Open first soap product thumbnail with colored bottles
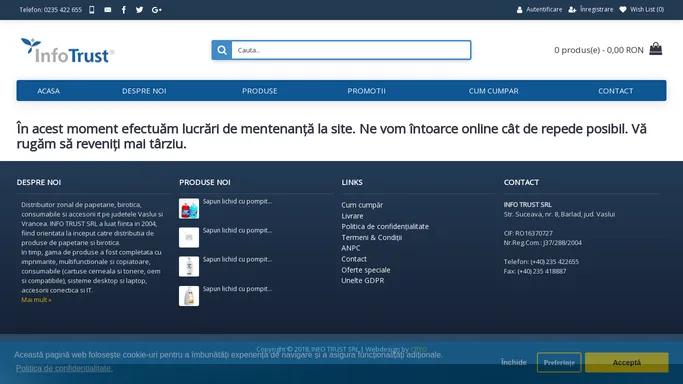The width and height of the screenshot is (683, 384). point(189,209)
